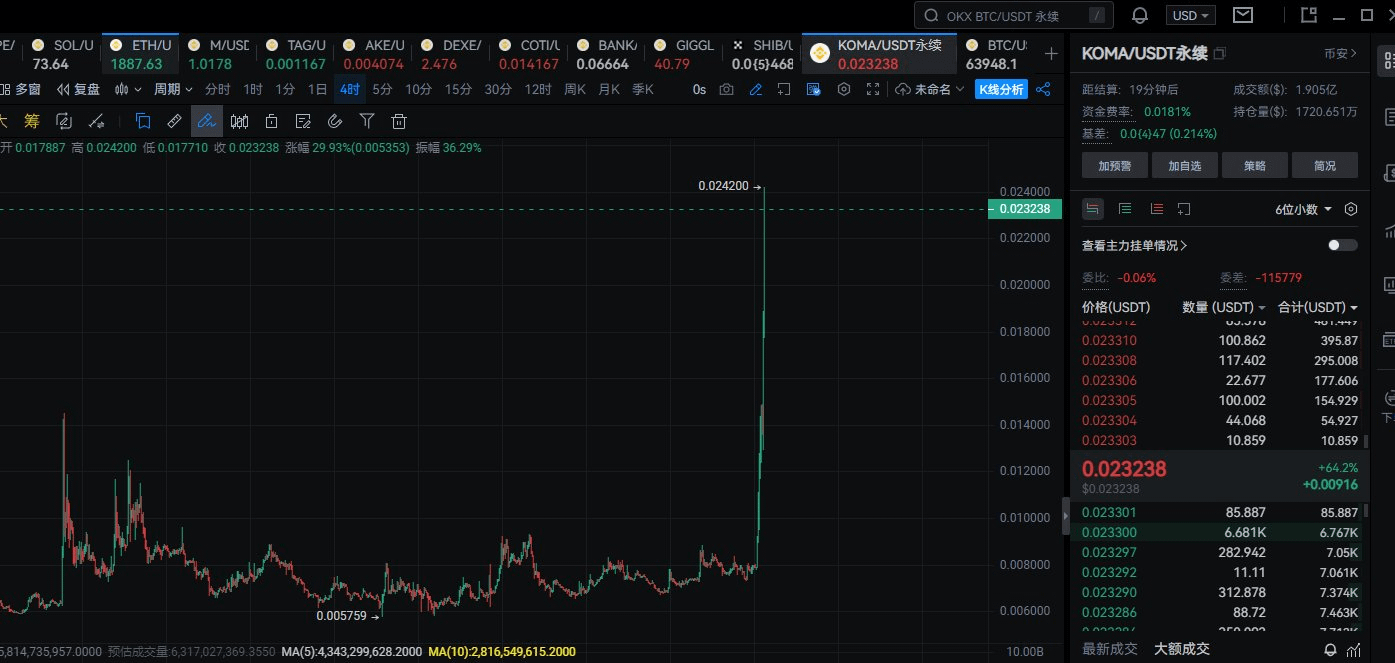The height and width of the screenshot is (663, 1395).
Task: Add new symbol tab with plus icon
Action: click(x=1051, y=53)
